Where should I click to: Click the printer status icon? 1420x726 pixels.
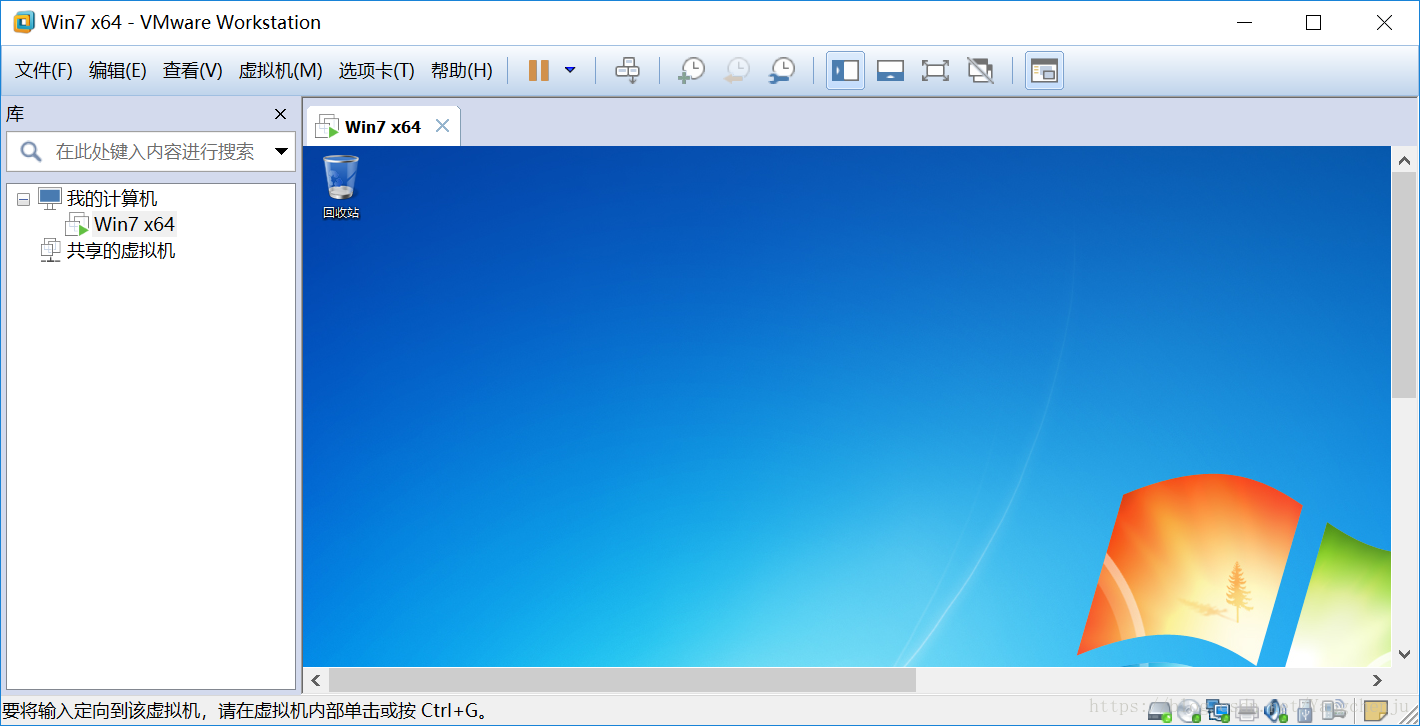coord(1246,711)
